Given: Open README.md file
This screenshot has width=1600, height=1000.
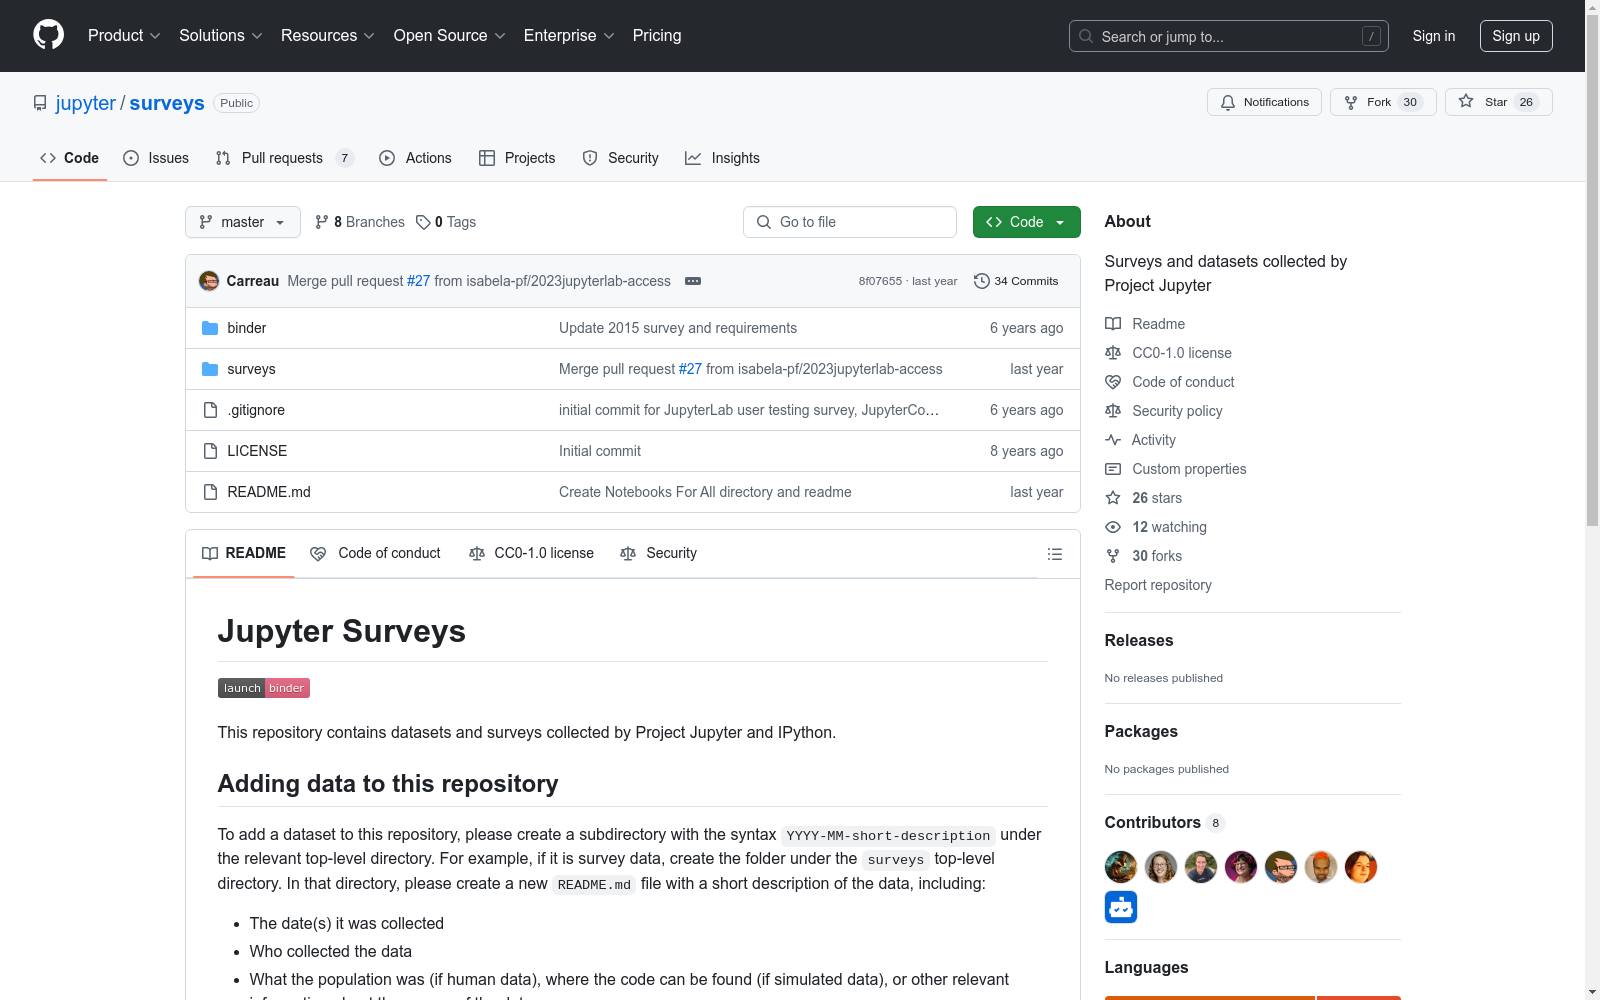Looking at the screenshot, I should pyautogui.click(x=269, y=492).
